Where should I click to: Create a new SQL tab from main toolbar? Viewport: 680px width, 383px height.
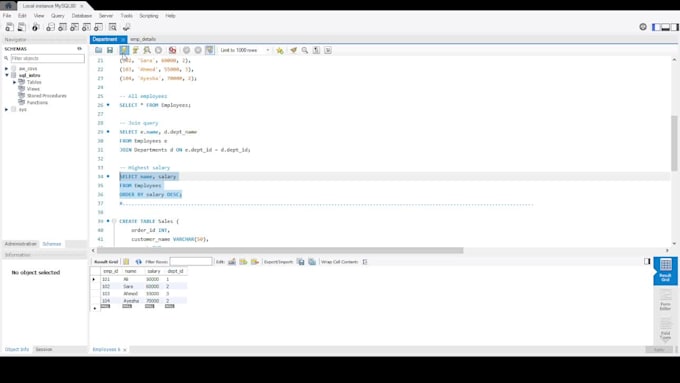click(9, 27)
